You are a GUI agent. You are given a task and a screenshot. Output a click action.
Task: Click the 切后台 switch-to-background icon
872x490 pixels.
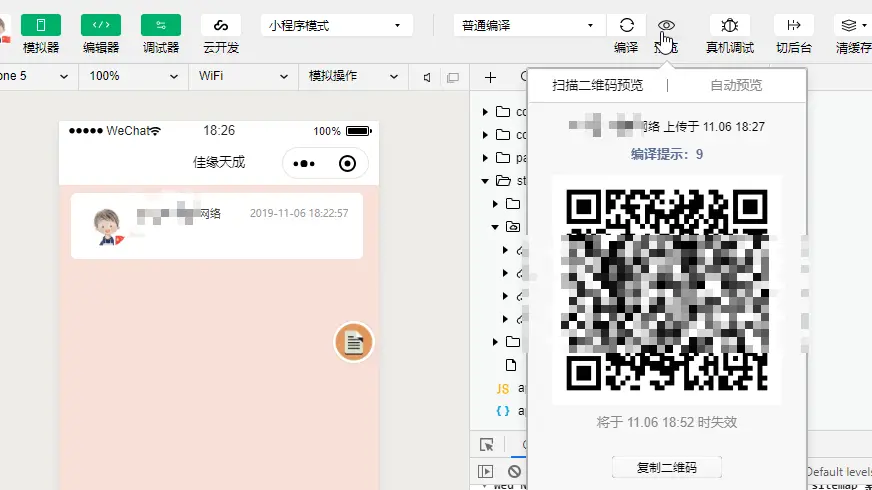pyautogui.click(x=794, y=25)
